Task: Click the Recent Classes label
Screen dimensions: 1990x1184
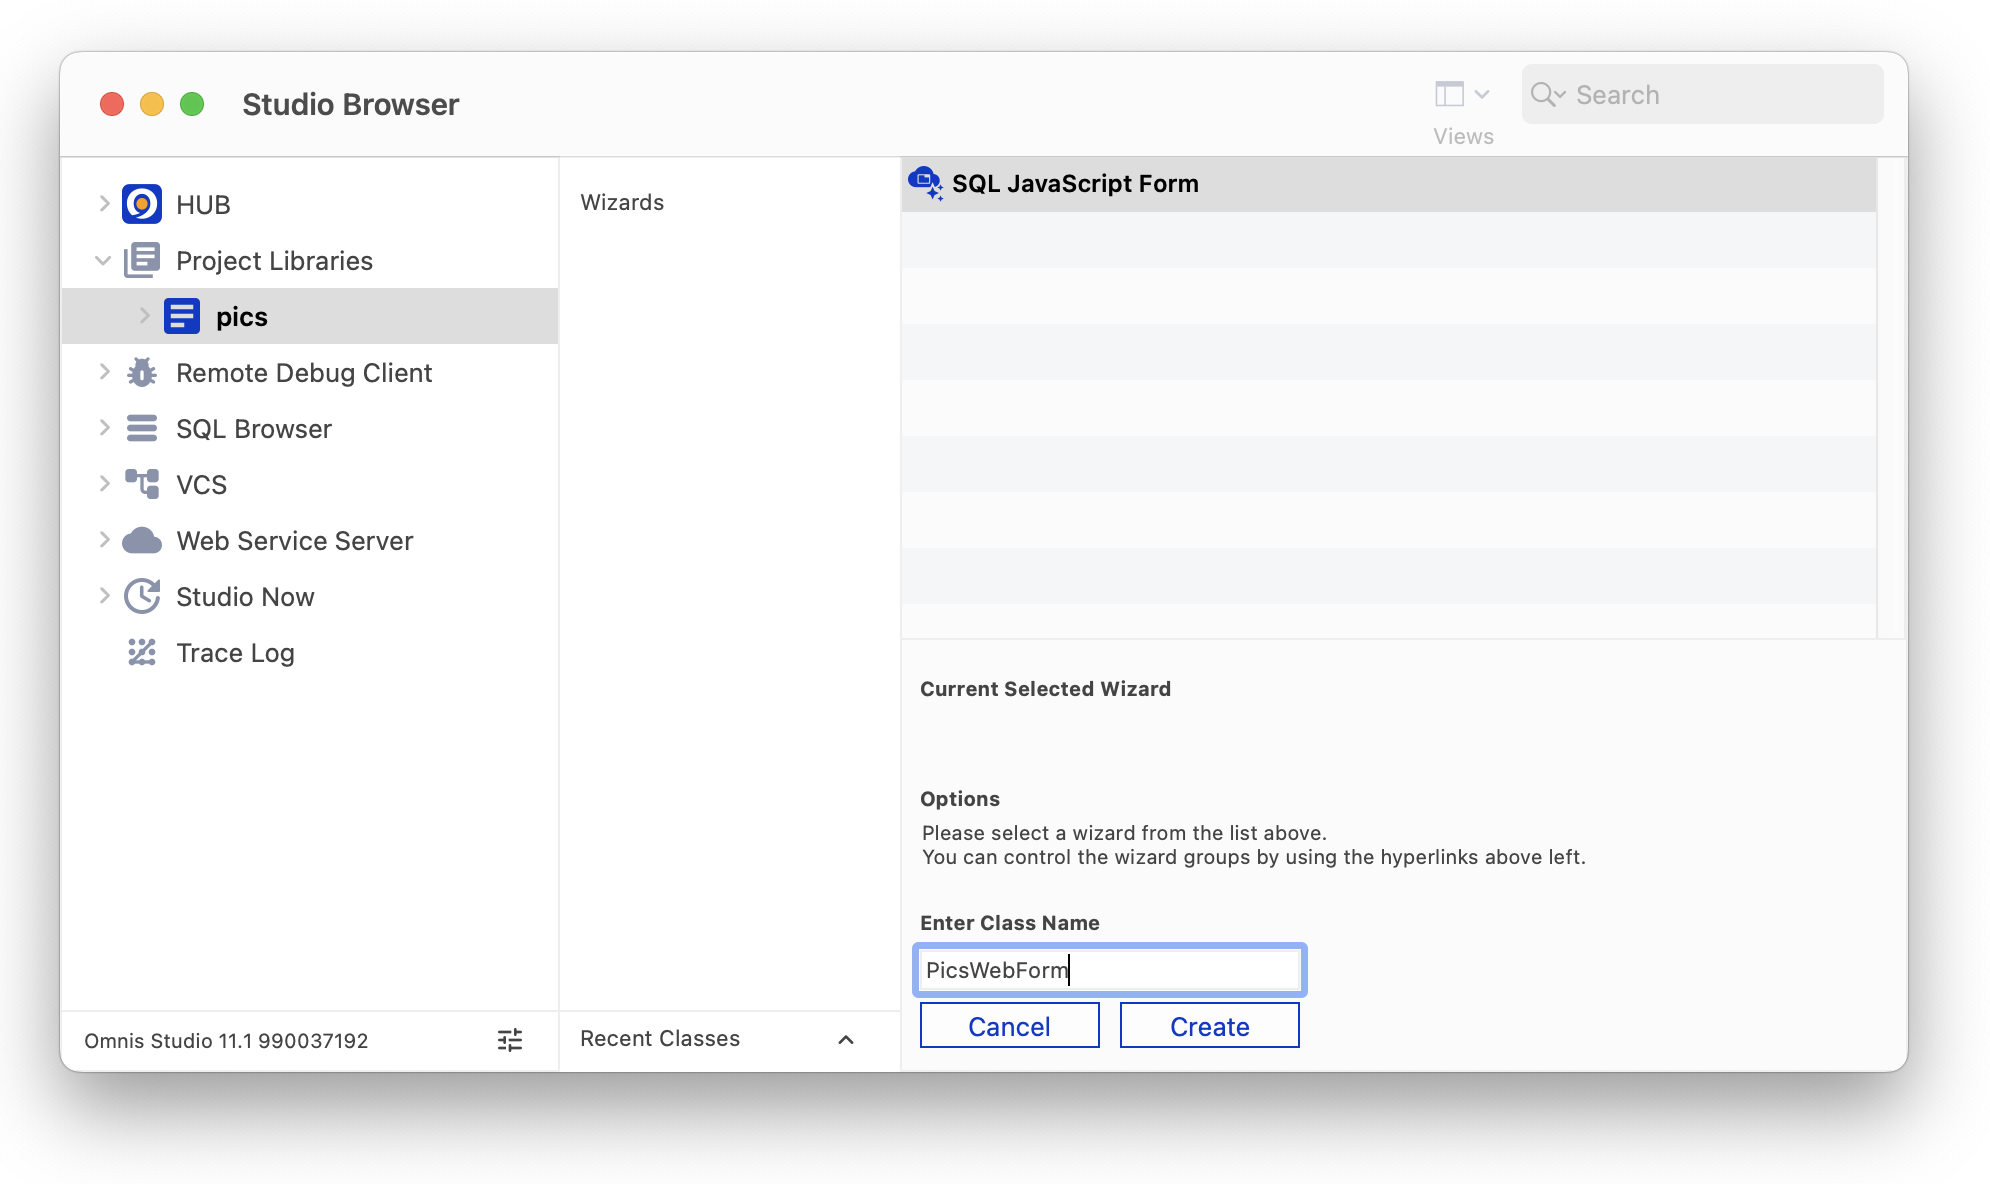Action: (x=660, y=1038)
